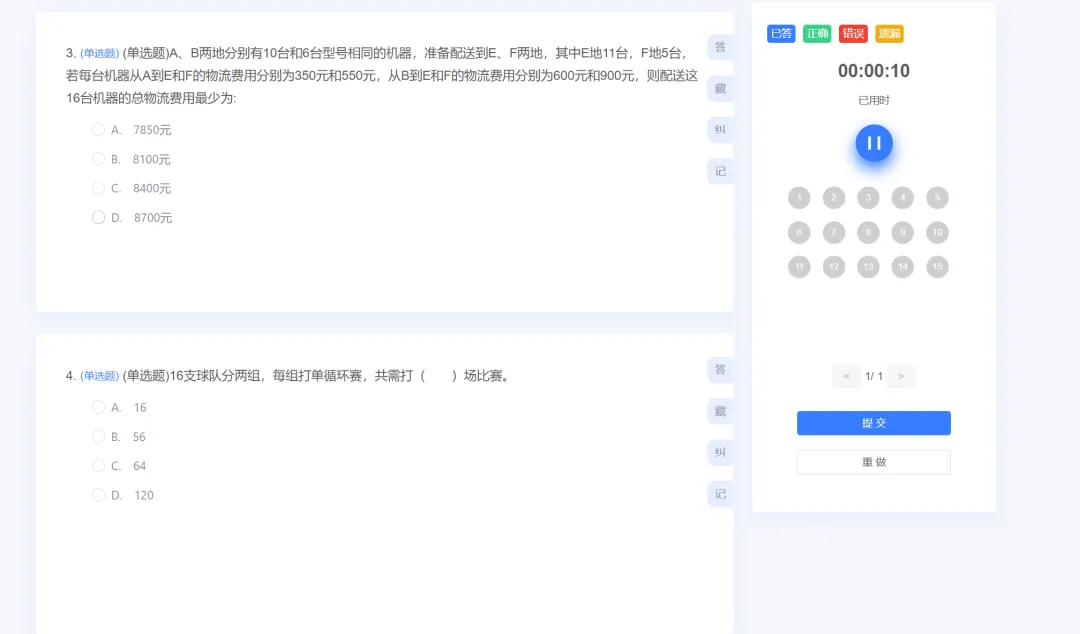Viewport: 1080px width, 634px height.
Task: Click 记 note button for question 4
Action: pos(720,494)
